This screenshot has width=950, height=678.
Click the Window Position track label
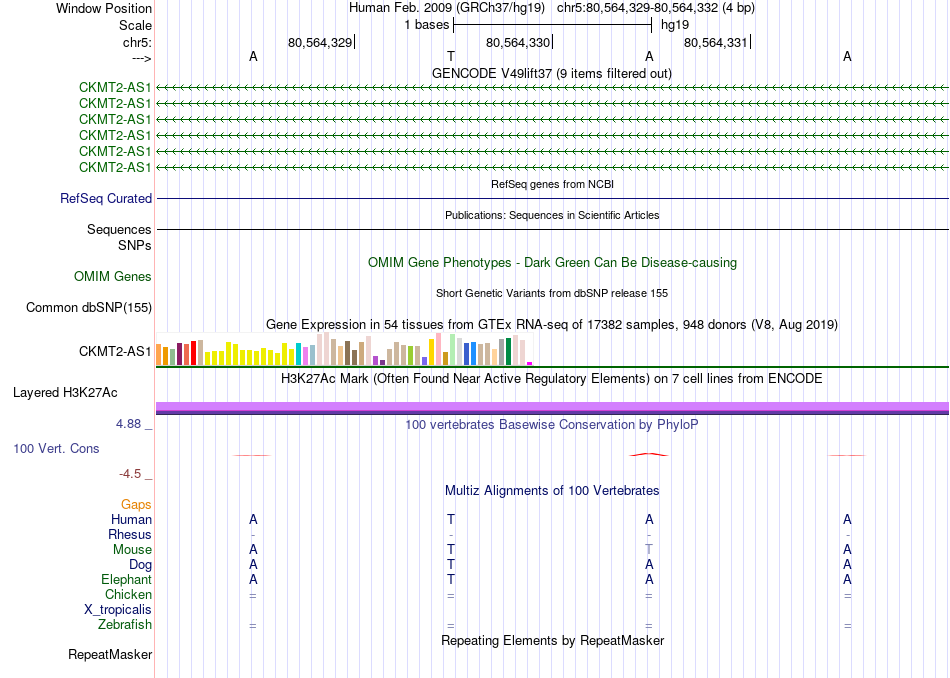coord(104,8)
